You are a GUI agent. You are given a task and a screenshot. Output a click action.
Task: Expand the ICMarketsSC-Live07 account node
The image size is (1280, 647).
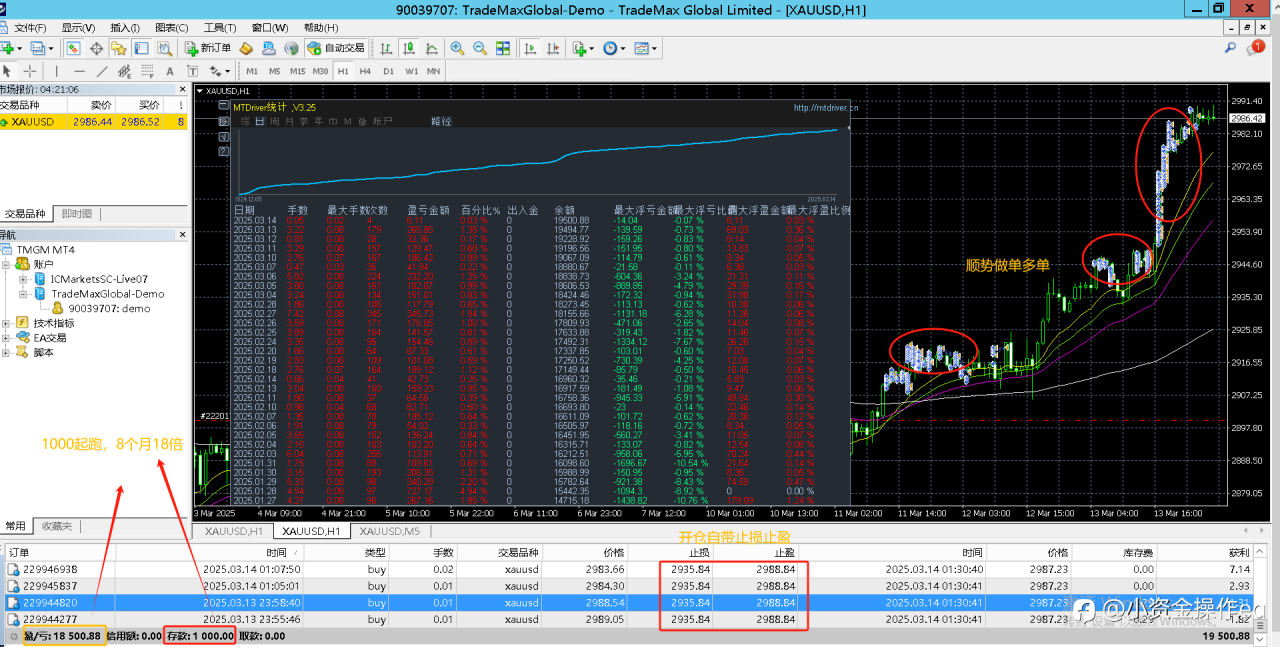click(24, 279)
